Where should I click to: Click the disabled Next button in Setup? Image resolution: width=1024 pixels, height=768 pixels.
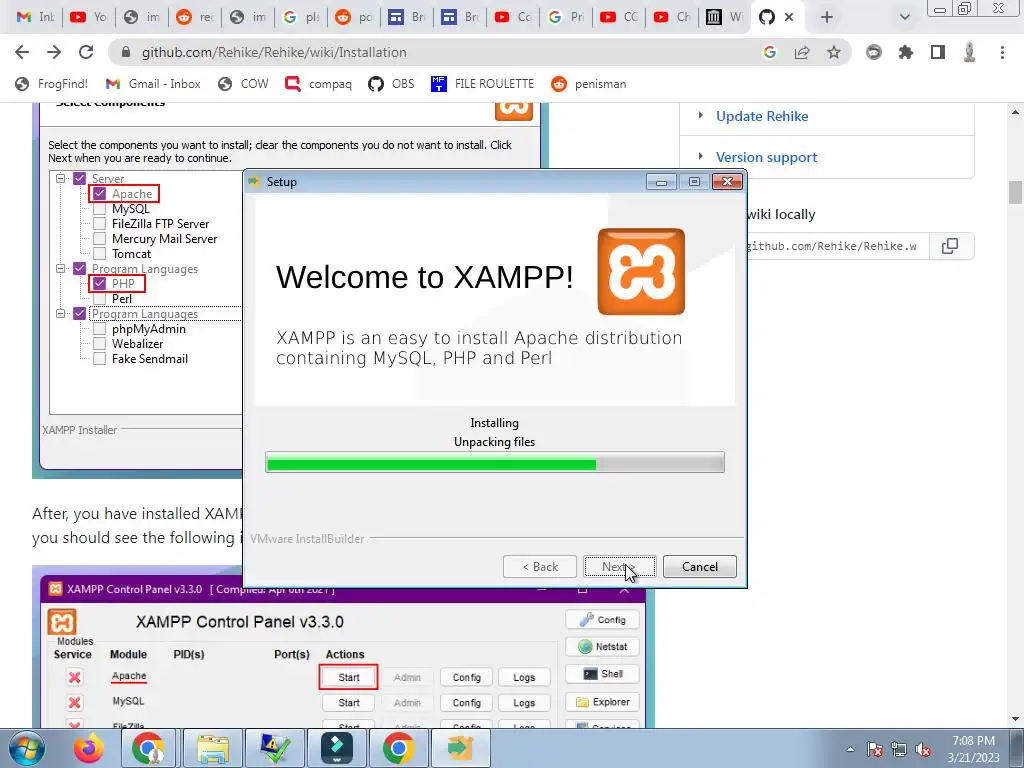[619, 567]
